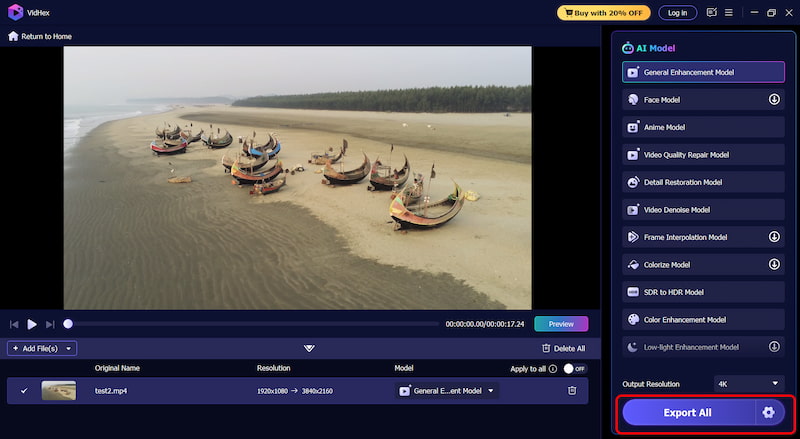800x439 pixels.
Task: Click the Color Enhancement Model icon
Action: [x=633, y=320]
